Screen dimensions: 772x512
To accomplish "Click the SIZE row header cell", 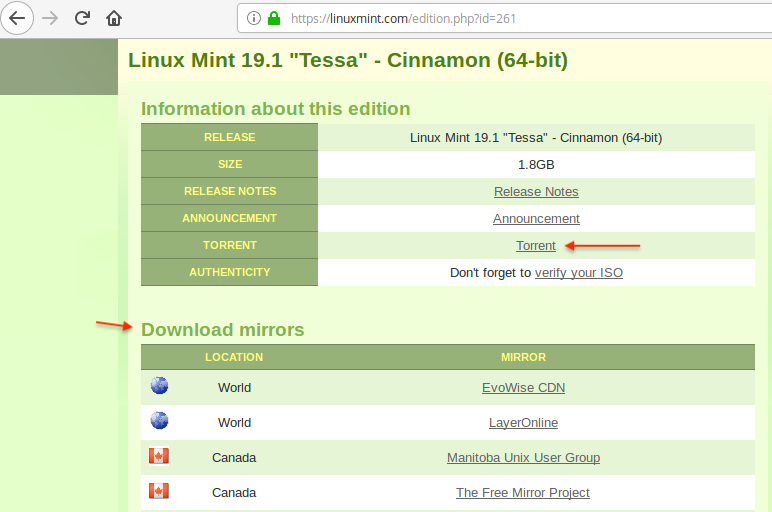I will pos(229,164).
